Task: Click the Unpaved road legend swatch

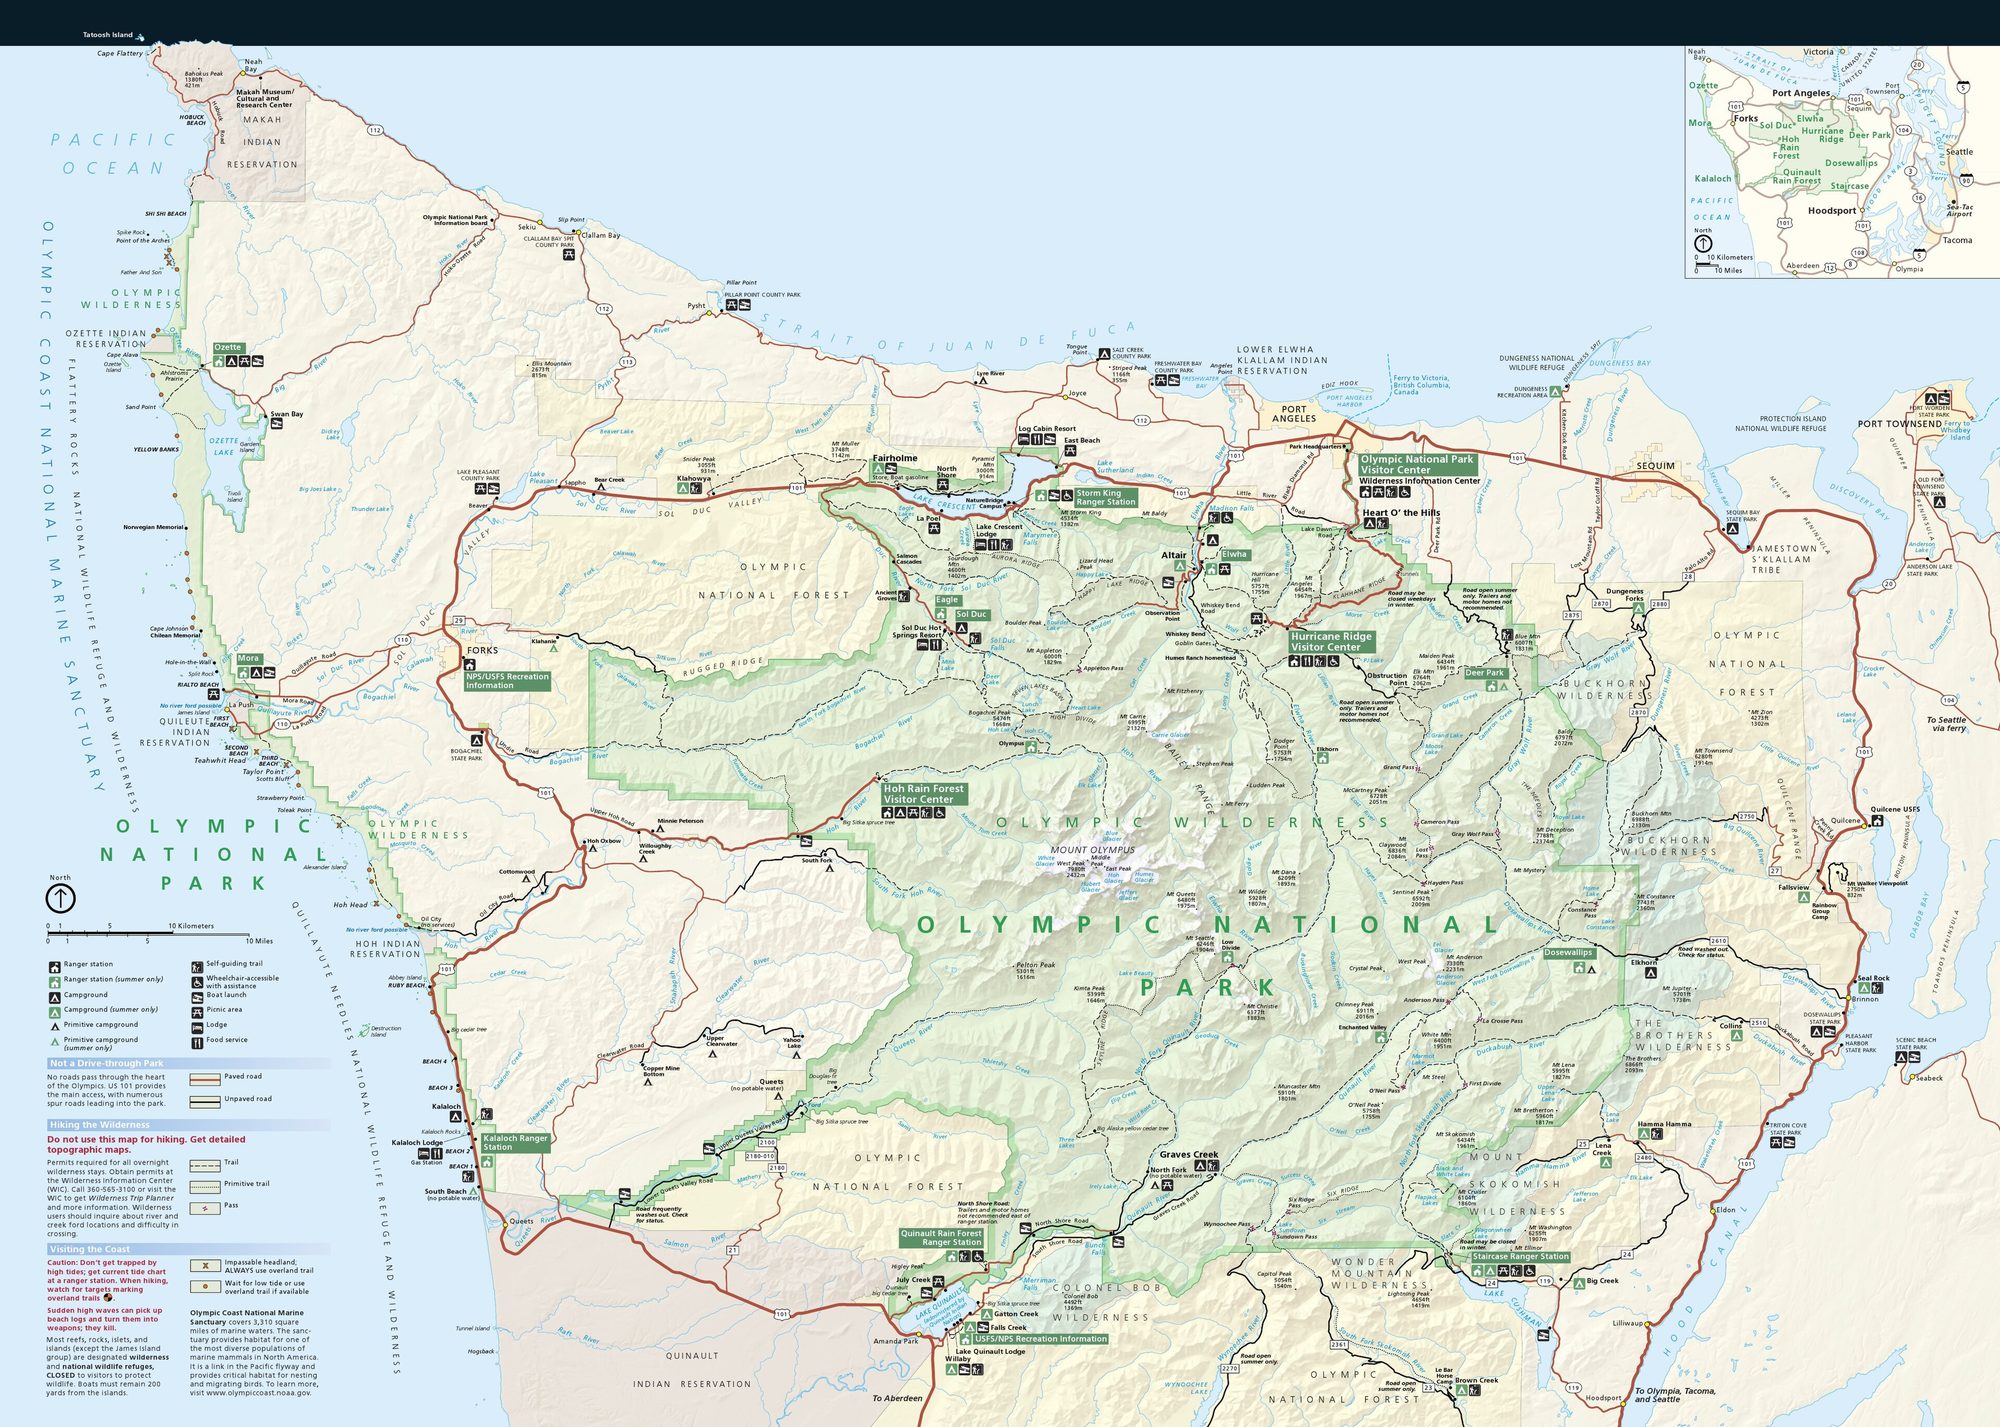Action: click(205, 1101)
